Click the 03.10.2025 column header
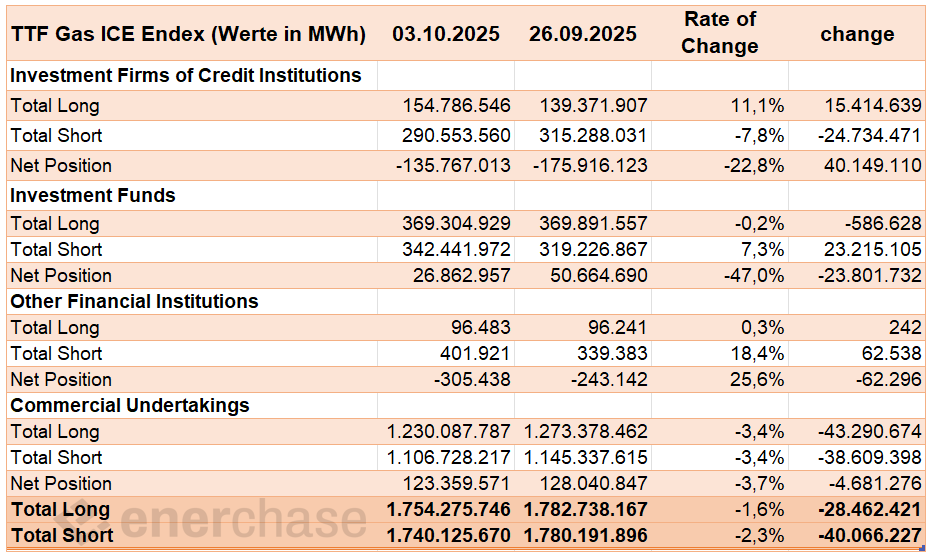 pos(446,34)
